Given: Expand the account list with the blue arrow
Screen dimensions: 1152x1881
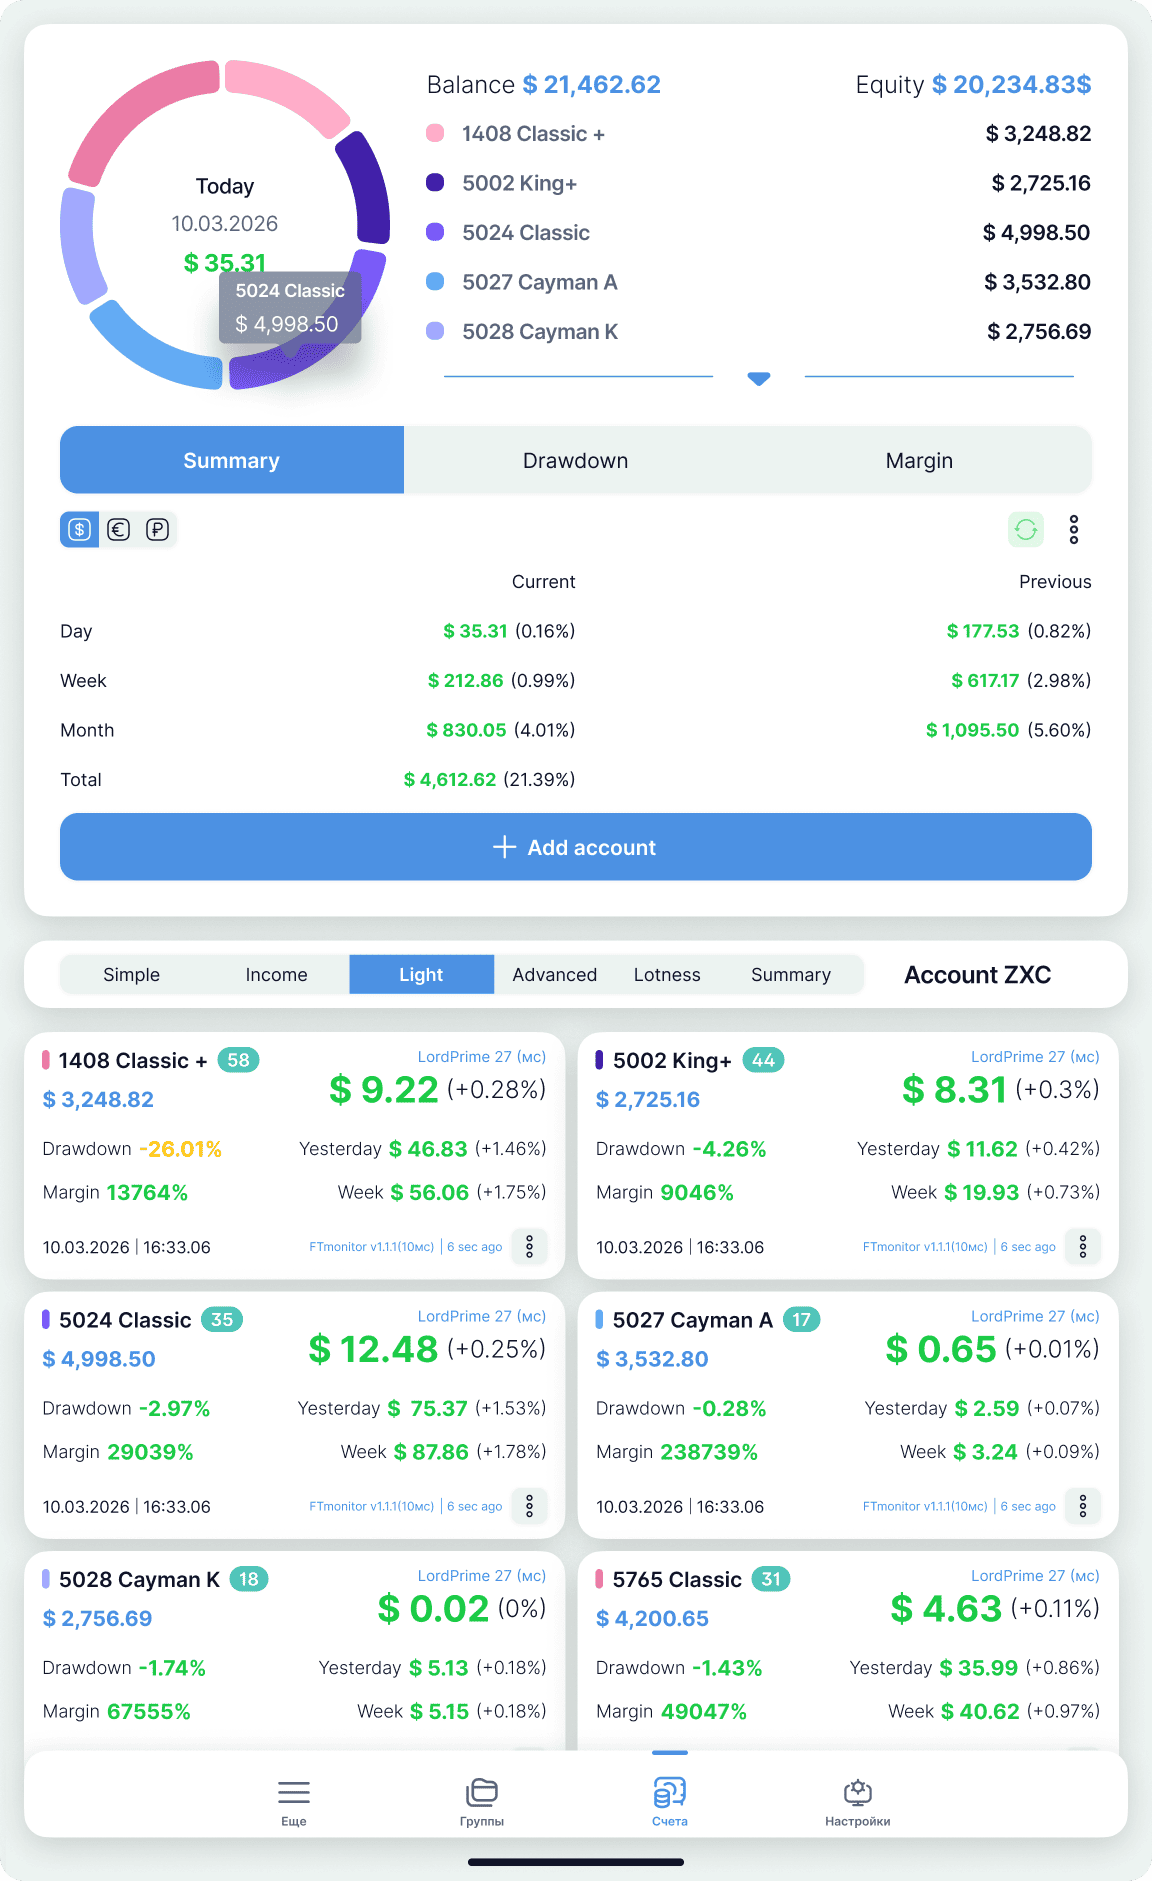Looking at the screenshot, I should (759, 378).
